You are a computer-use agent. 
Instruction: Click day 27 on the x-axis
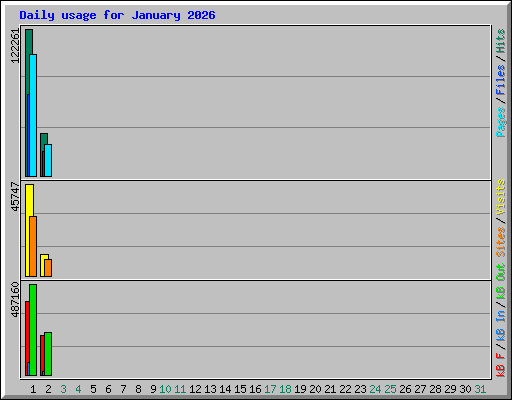[420, 389]
